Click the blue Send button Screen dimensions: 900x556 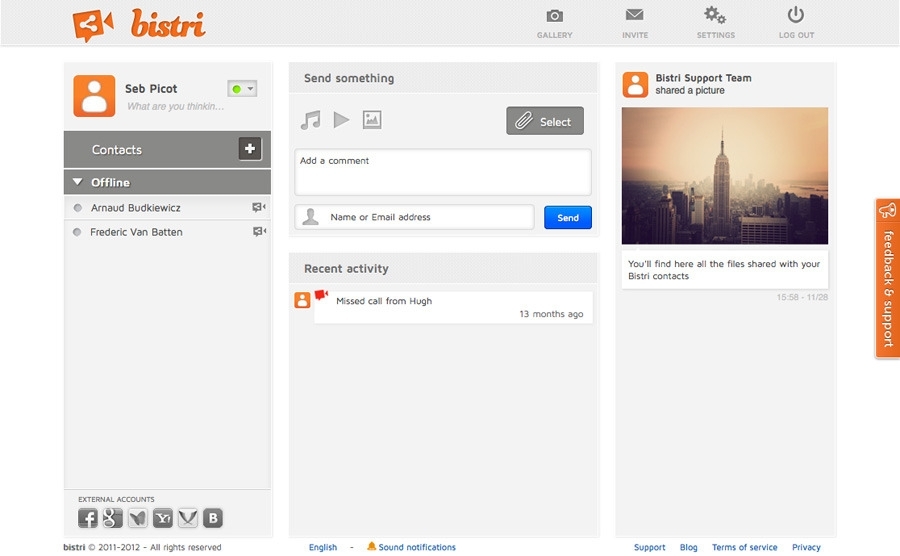click(x=568, y=217)
